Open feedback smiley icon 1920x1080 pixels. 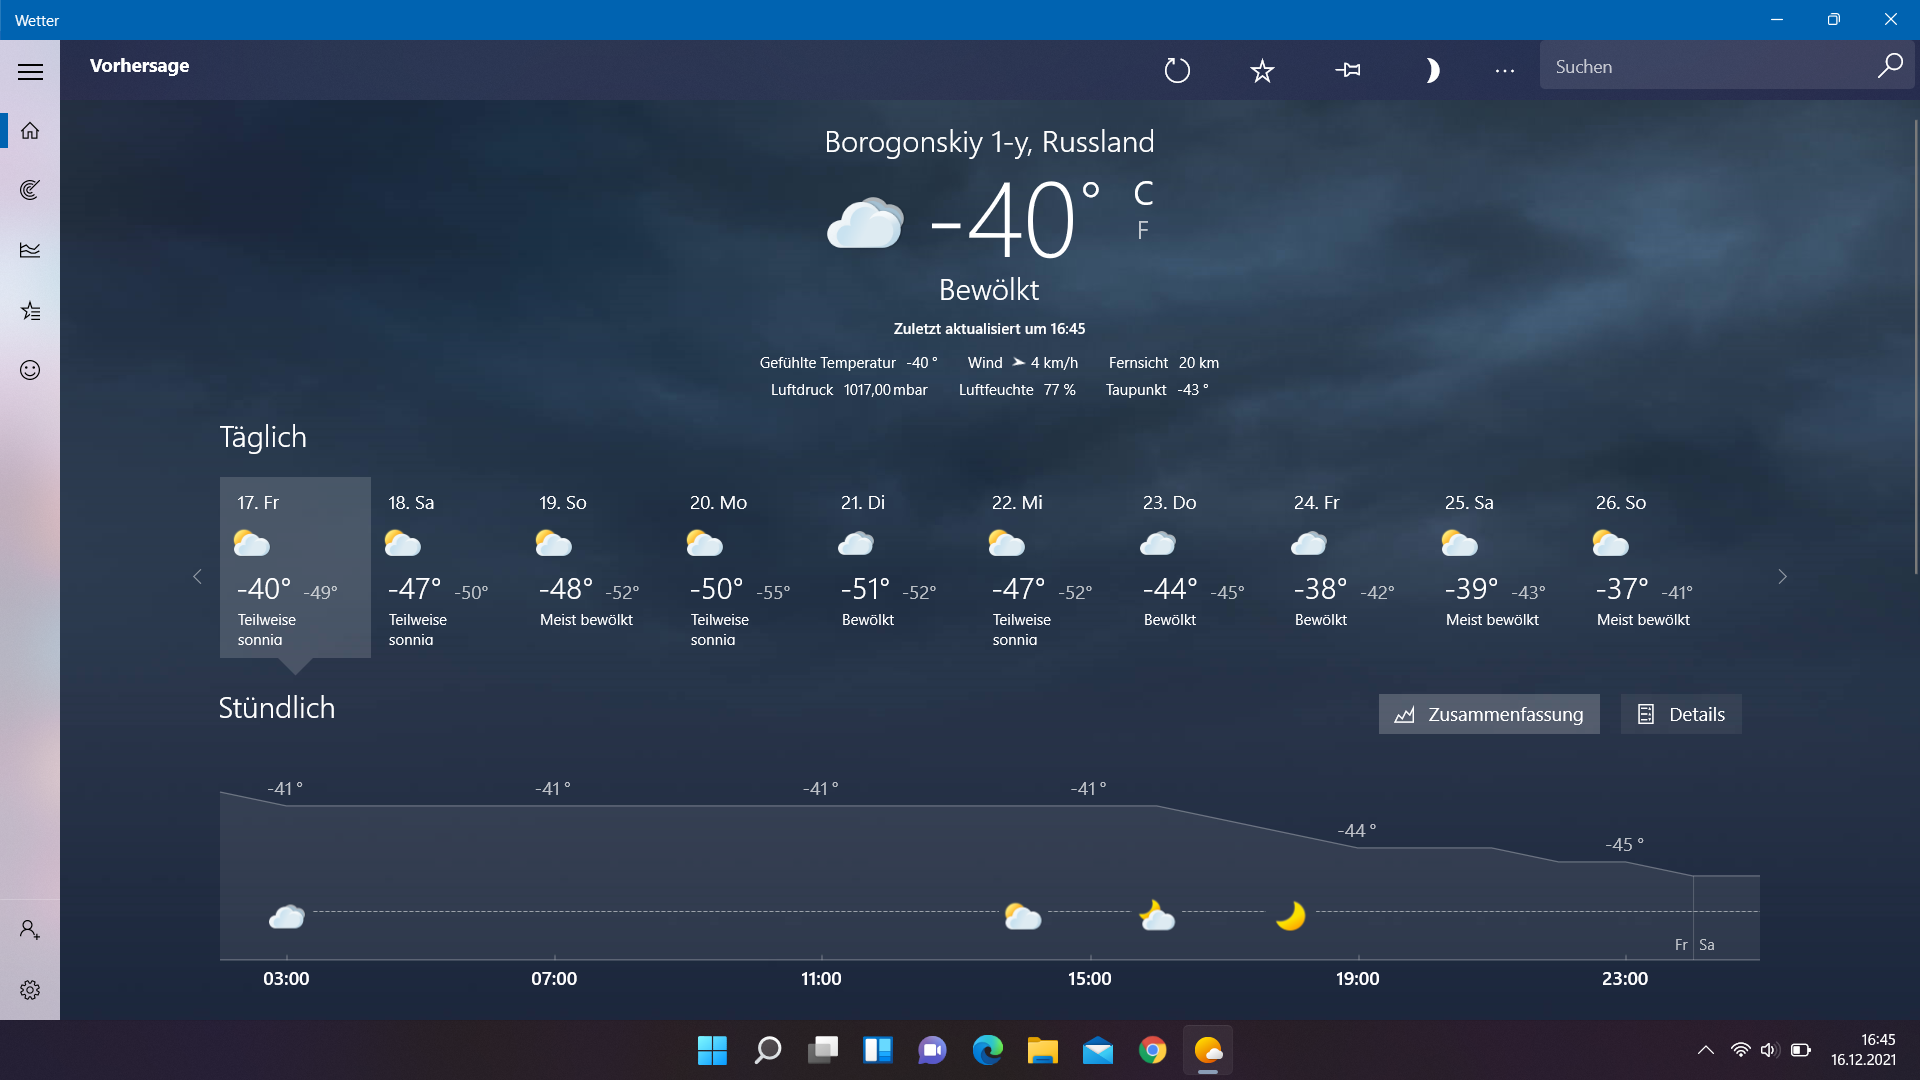(30, 370)
